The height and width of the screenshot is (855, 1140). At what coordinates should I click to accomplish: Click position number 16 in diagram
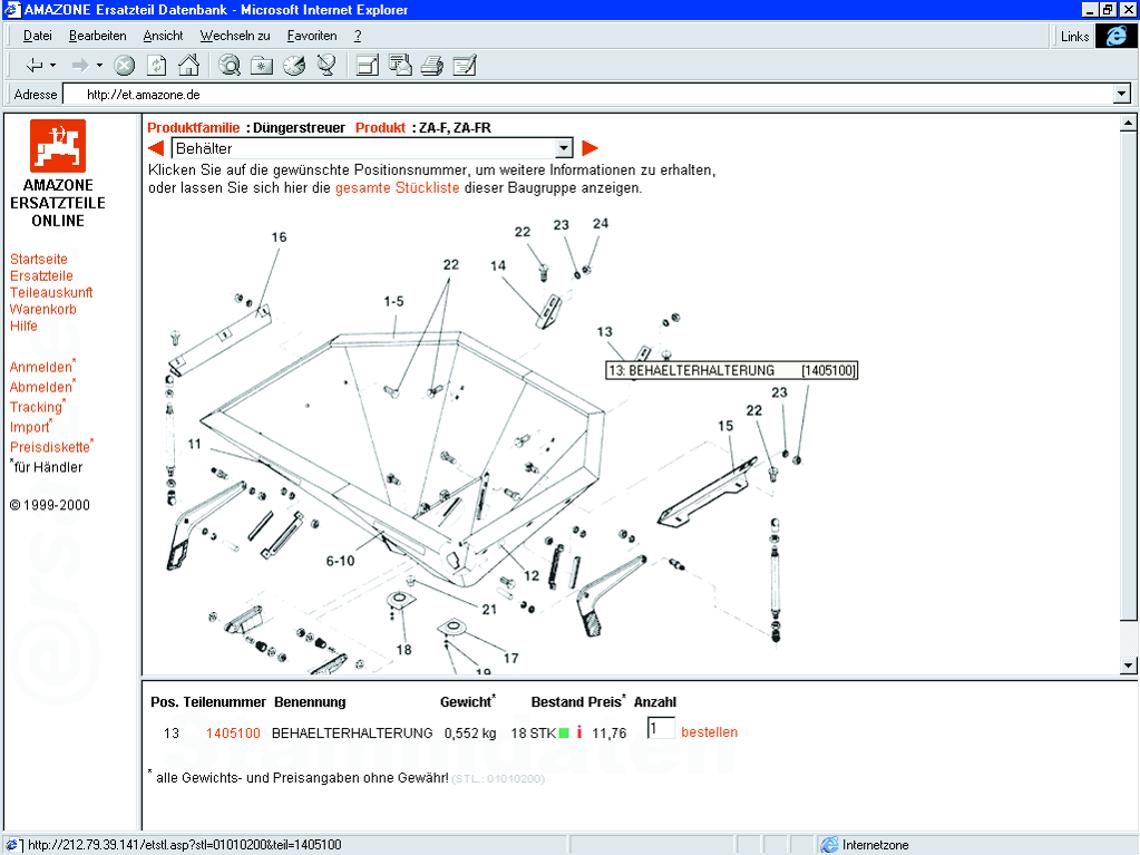click(279, 237)
